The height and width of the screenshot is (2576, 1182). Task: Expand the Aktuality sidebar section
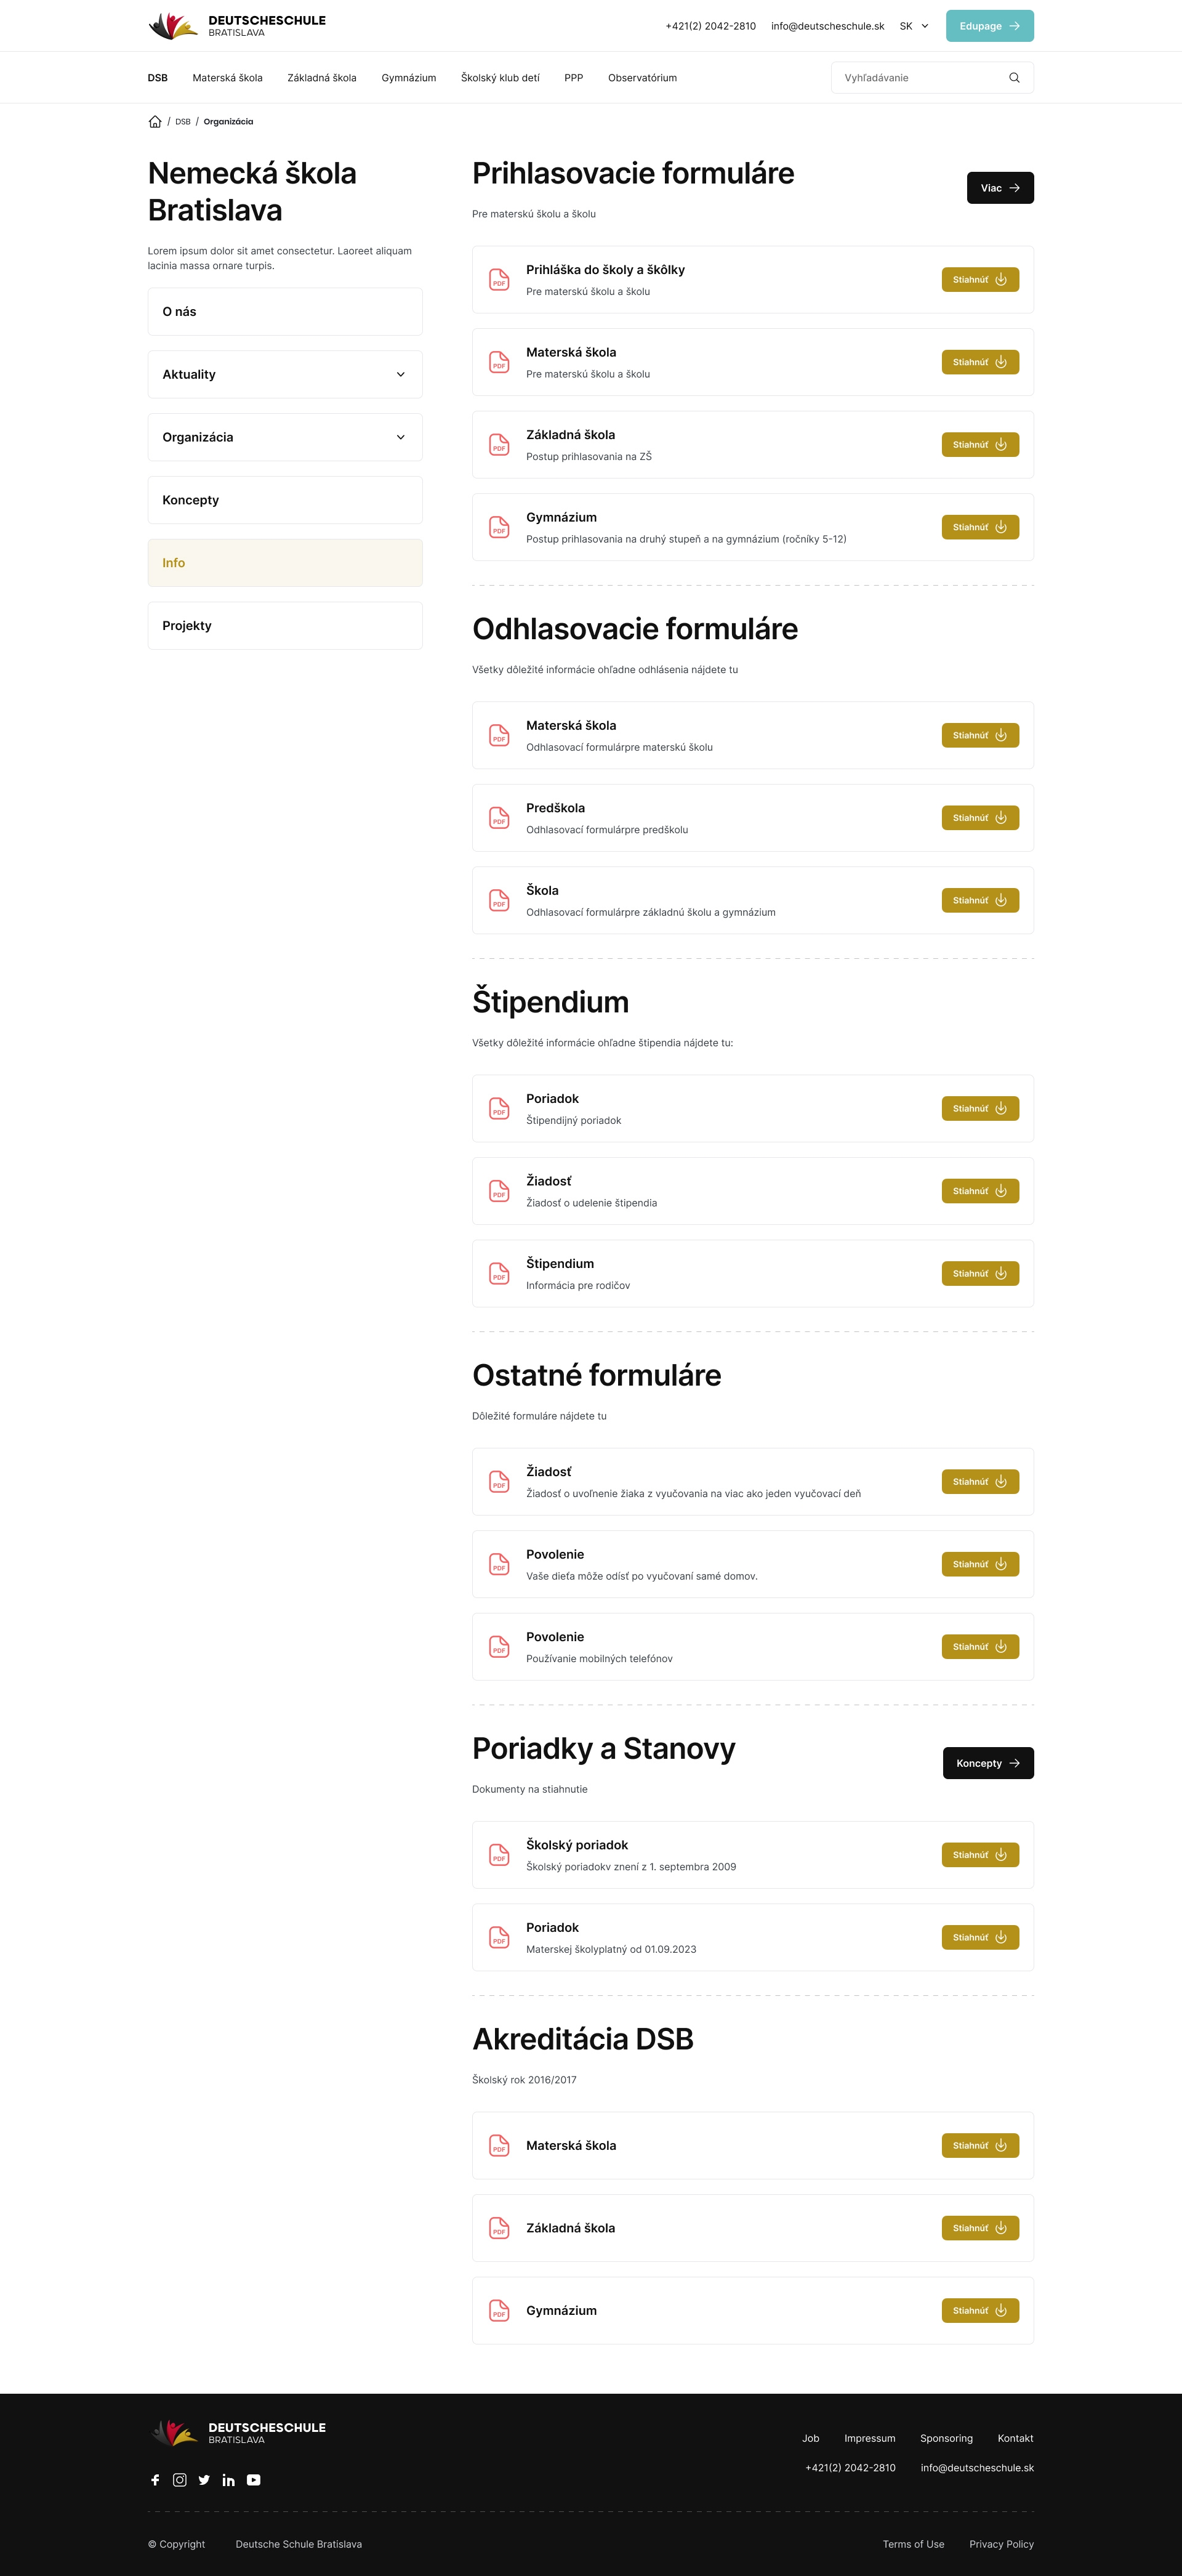(285, 374)
